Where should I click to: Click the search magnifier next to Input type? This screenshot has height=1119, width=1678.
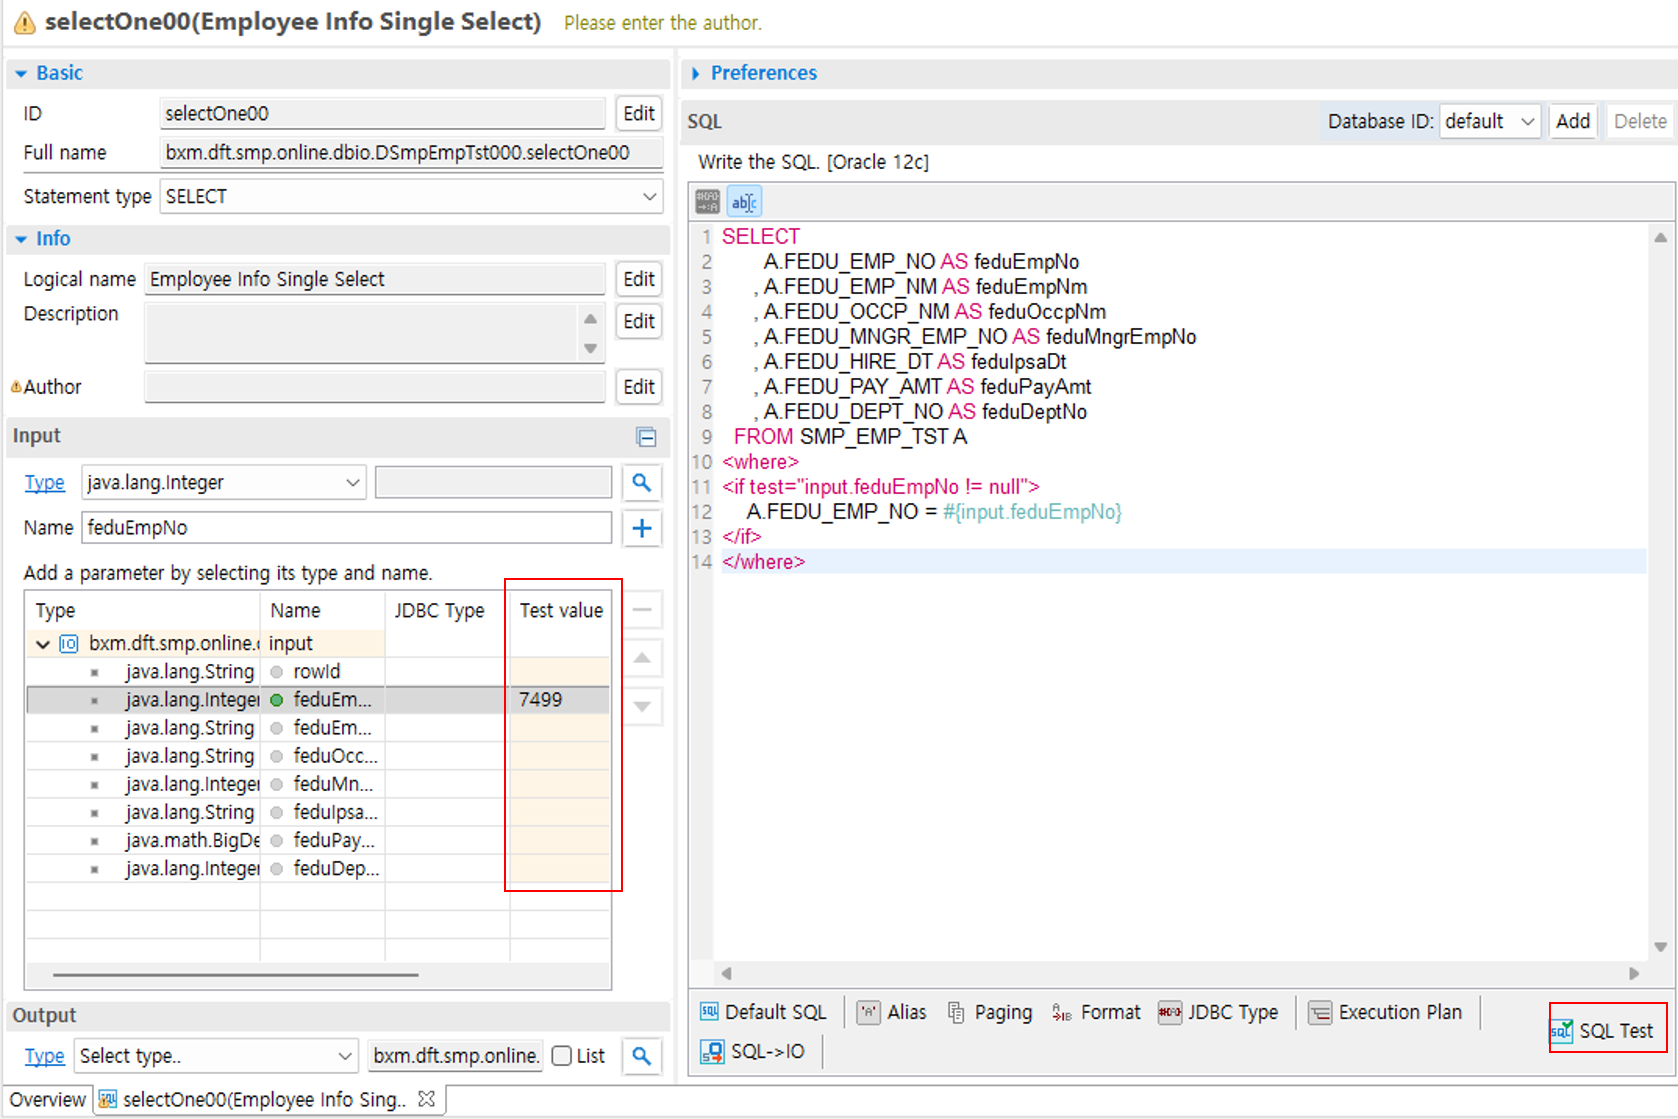(641, 482)
